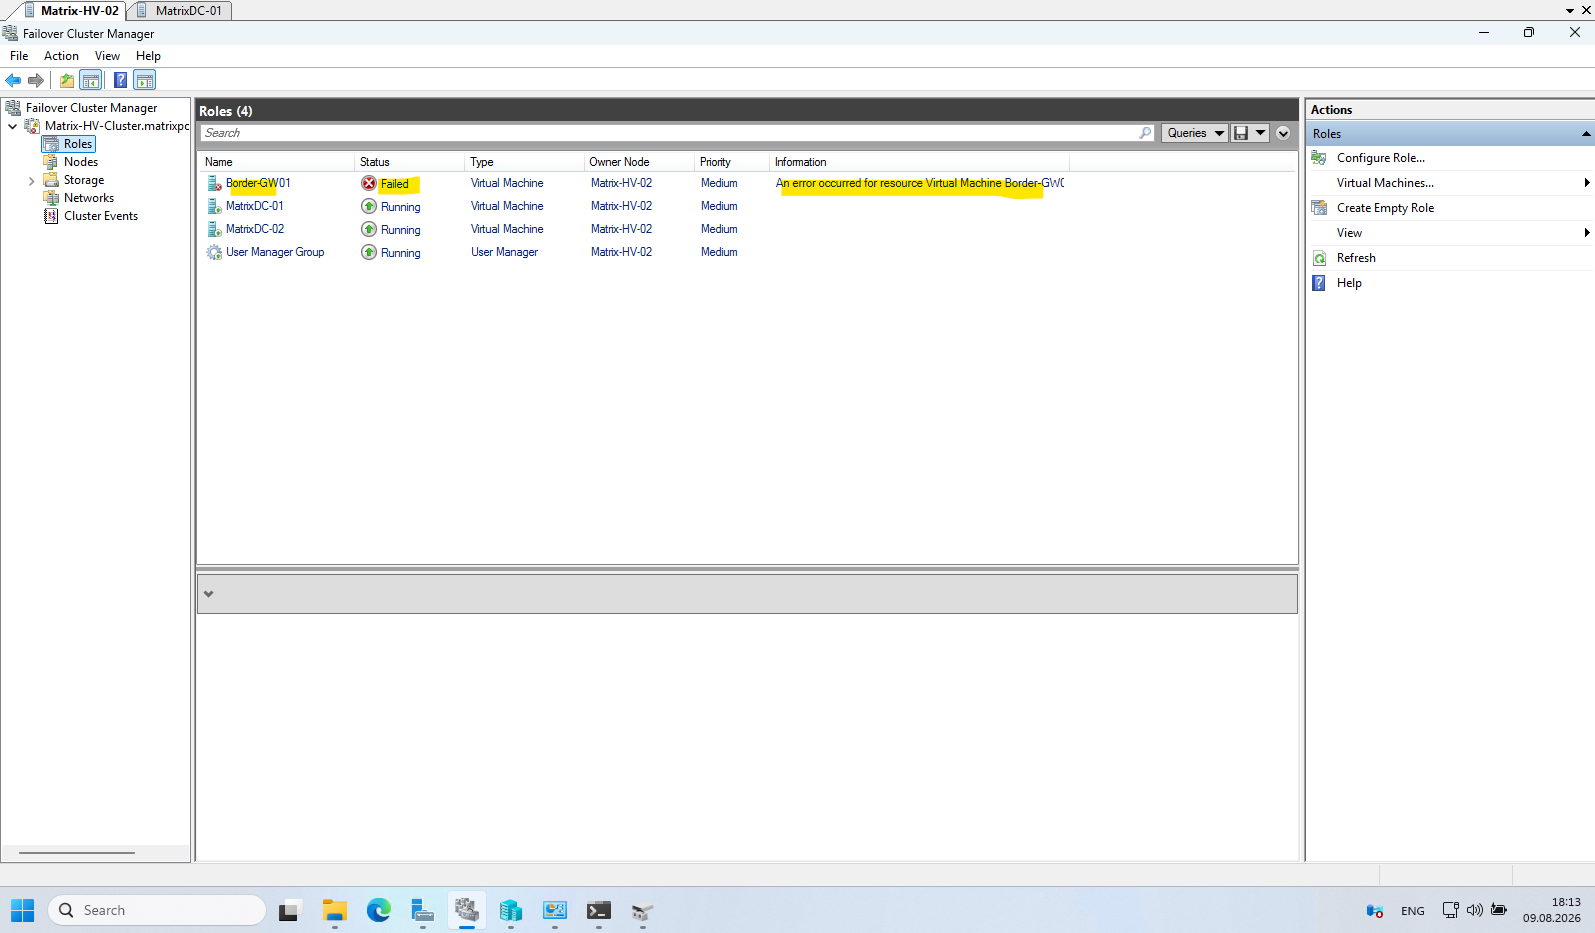Image resolution: width=1595 pixels, height=933 pixels.
Task: Select the Failover Cluster Manager root node
Action: pos(91,108)
